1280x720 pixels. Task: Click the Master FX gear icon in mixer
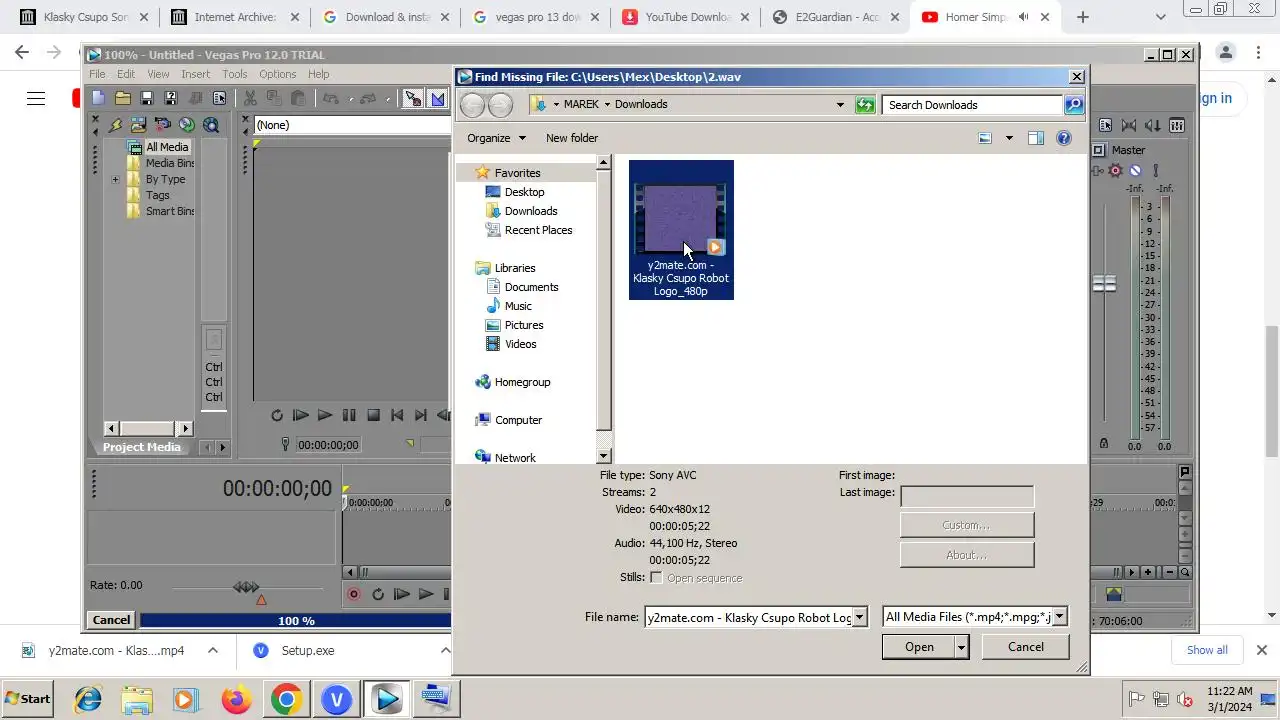pos(1115,170)
